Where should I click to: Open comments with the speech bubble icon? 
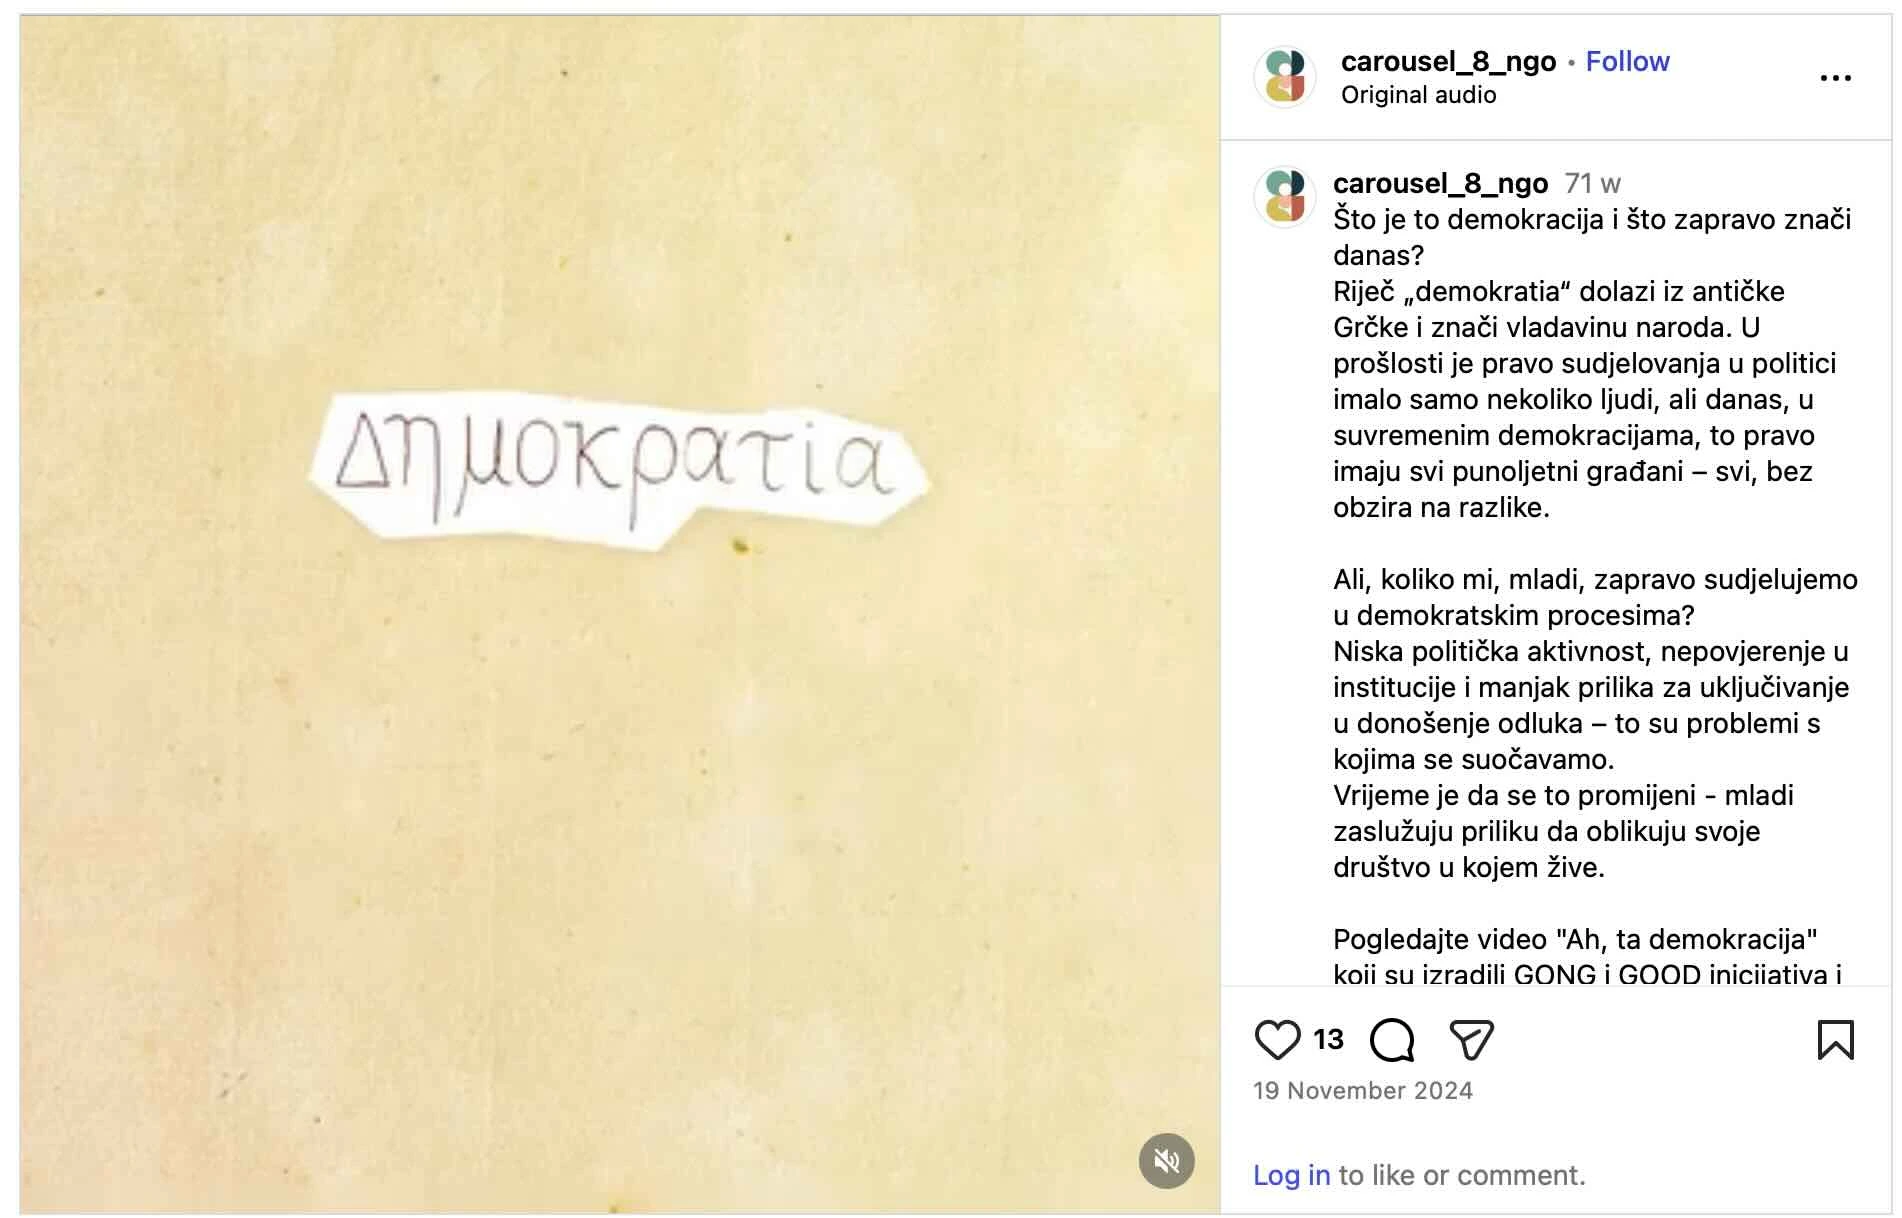tap(1392, 1040)
